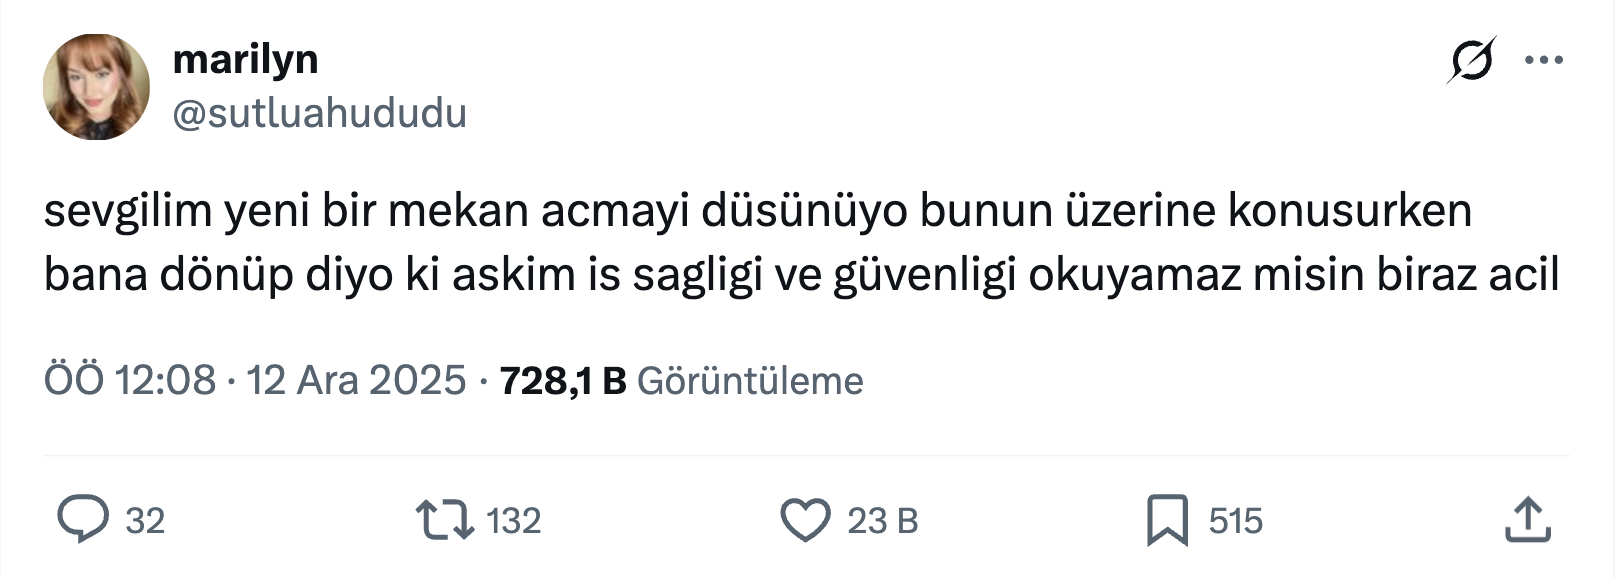Screen dimensions: 1616x578
Task: Click the tweet line starting with "bana dönüp"
Action: 801,275
